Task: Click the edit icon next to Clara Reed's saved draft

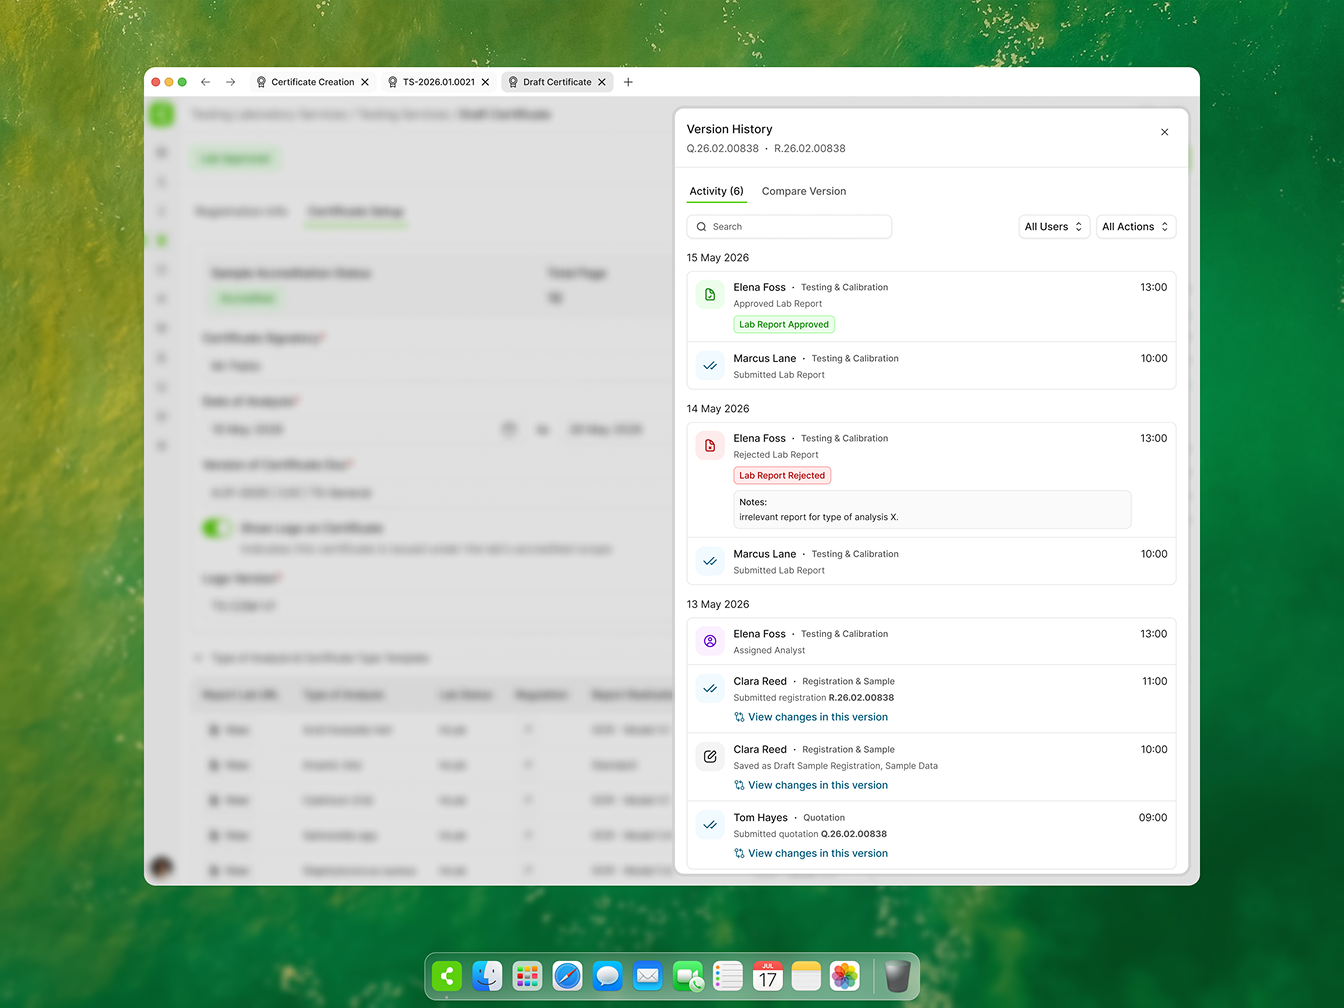Action: 710,757
